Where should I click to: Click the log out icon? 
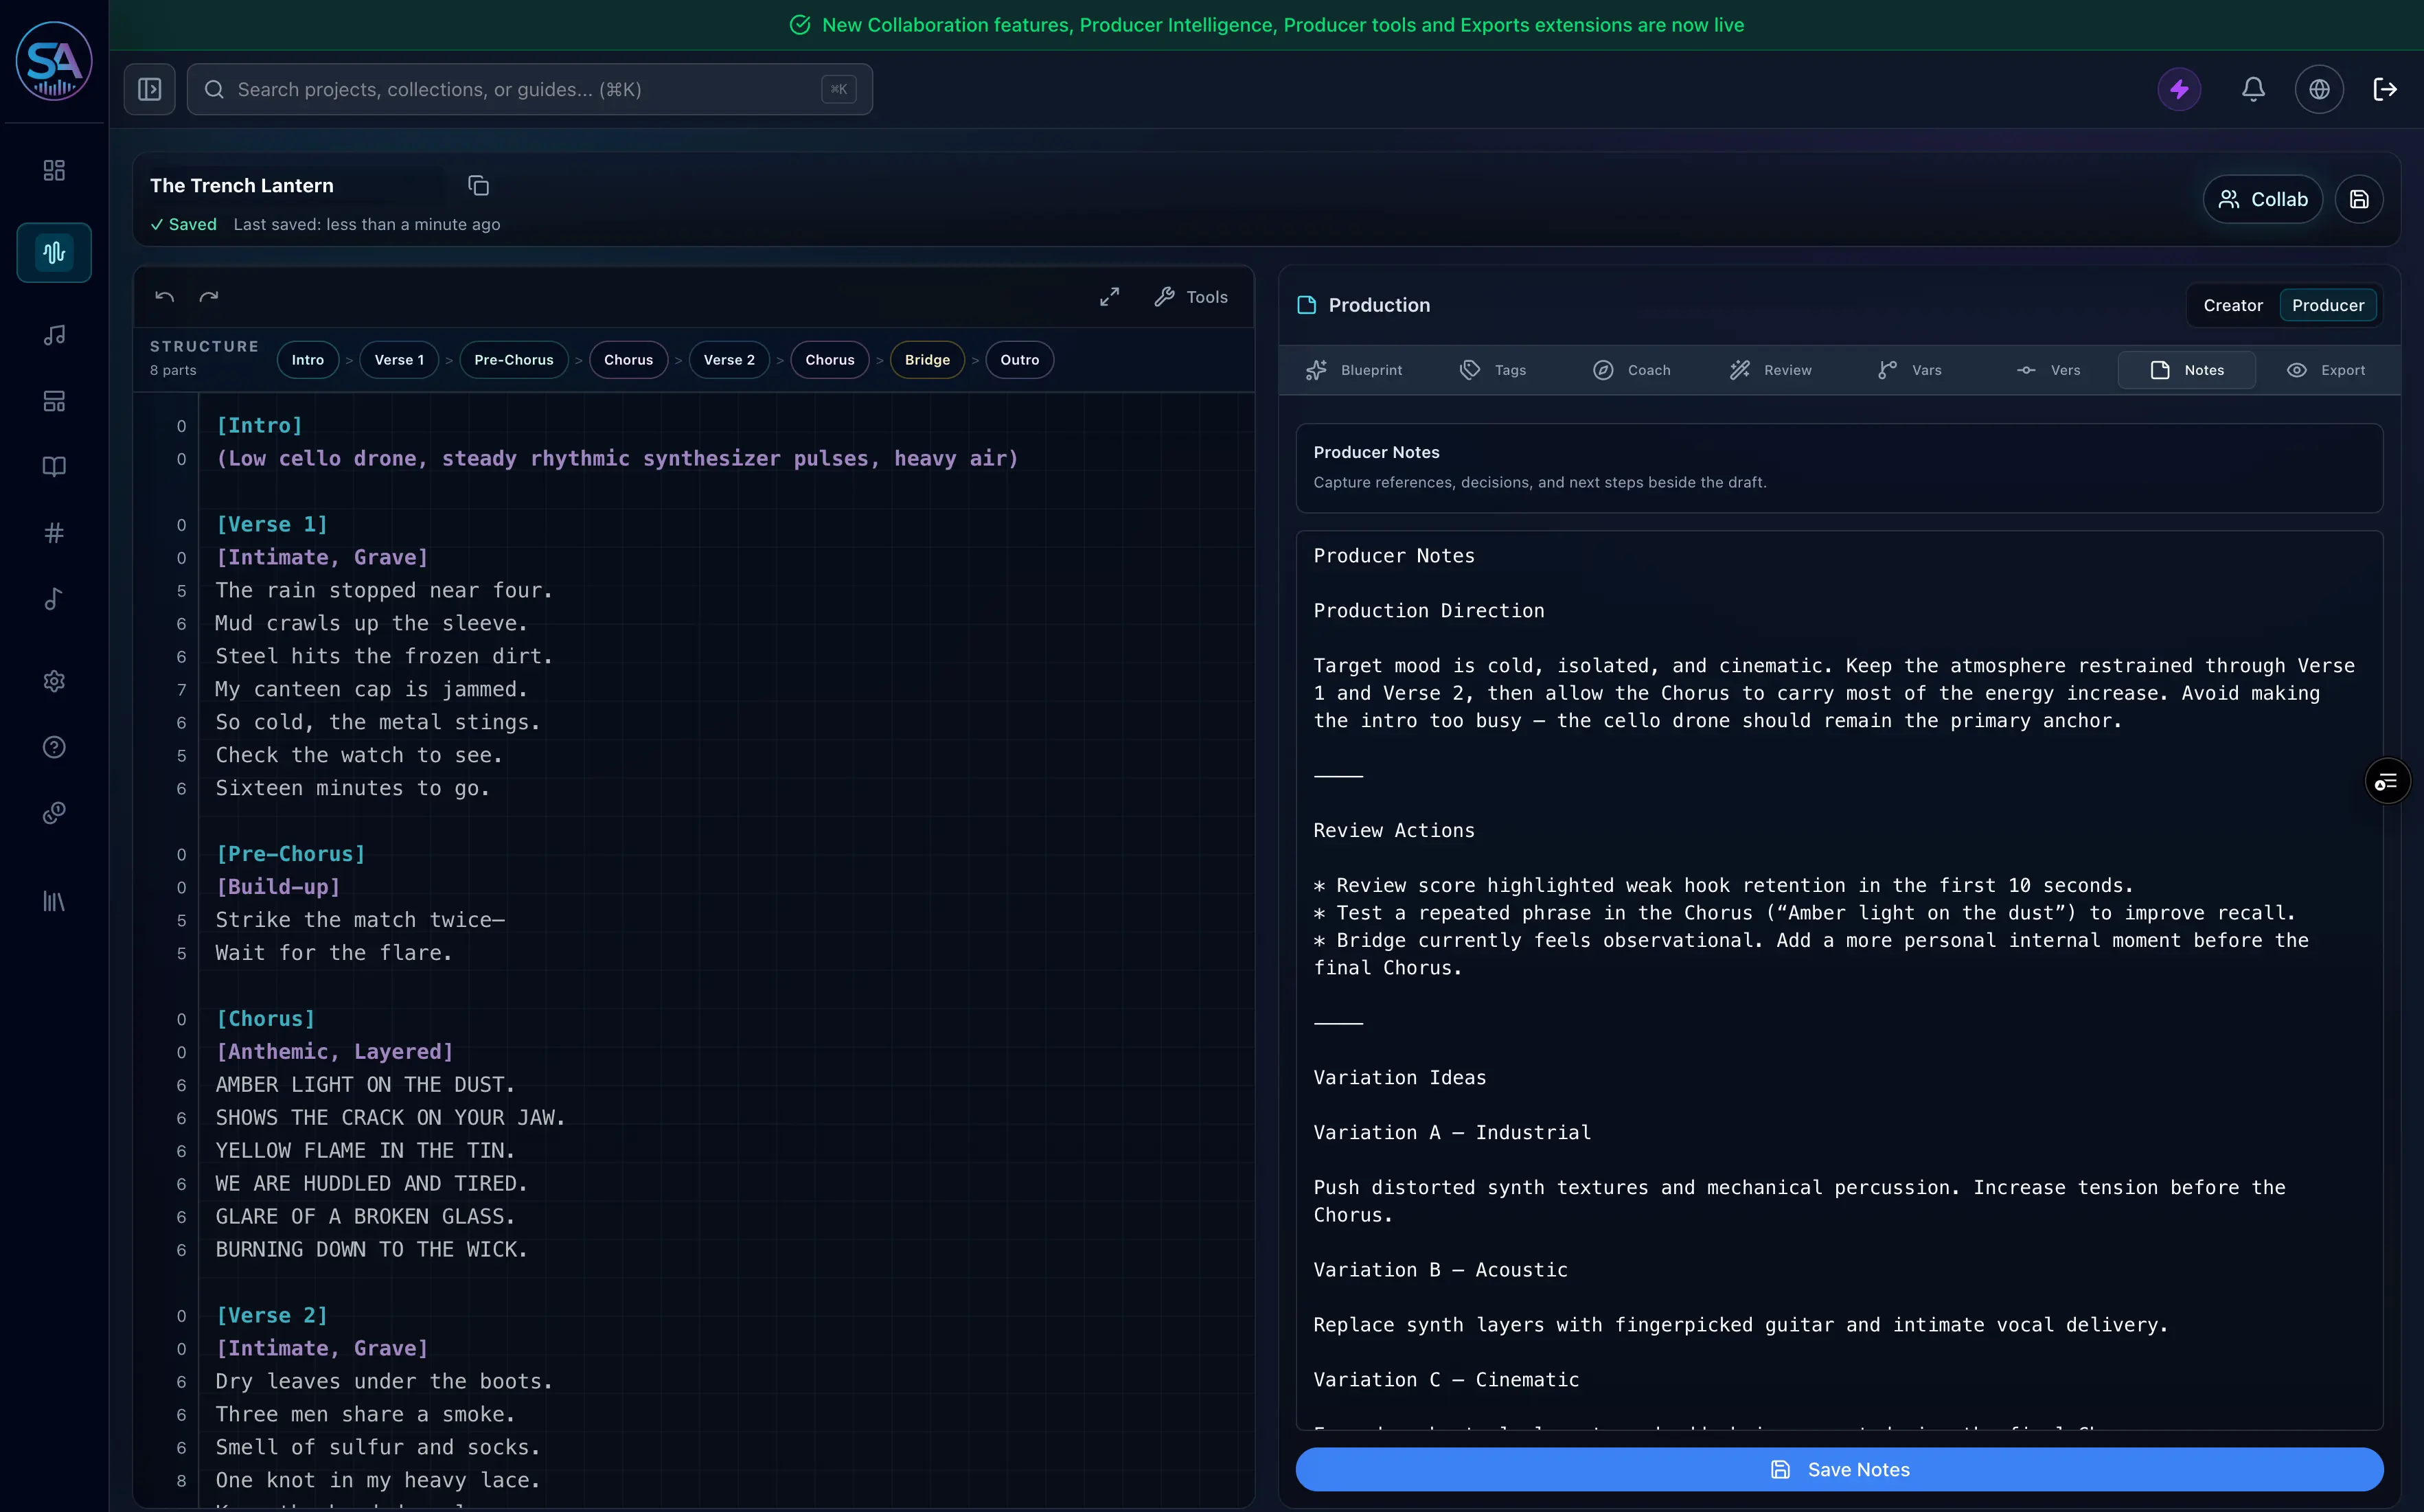(2385, 90)
